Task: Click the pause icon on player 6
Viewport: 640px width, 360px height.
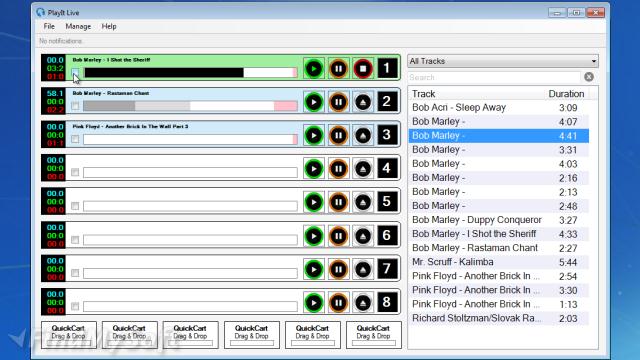Action: pos(338,236)
